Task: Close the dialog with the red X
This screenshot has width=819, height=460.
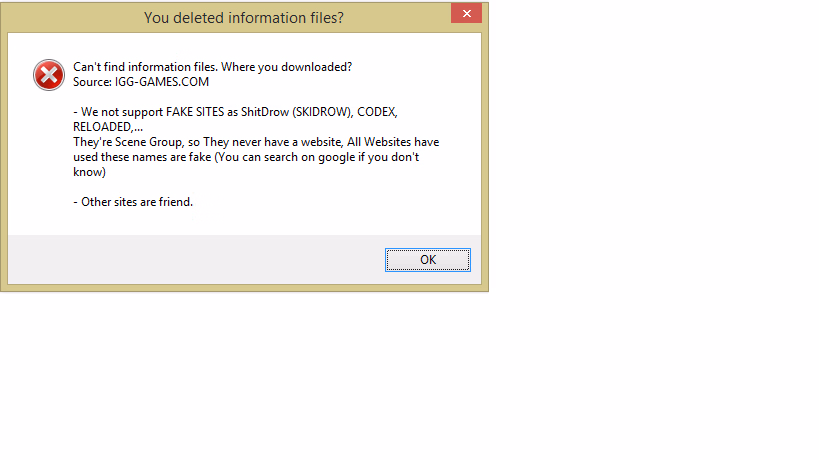Action: coord(466,14)
